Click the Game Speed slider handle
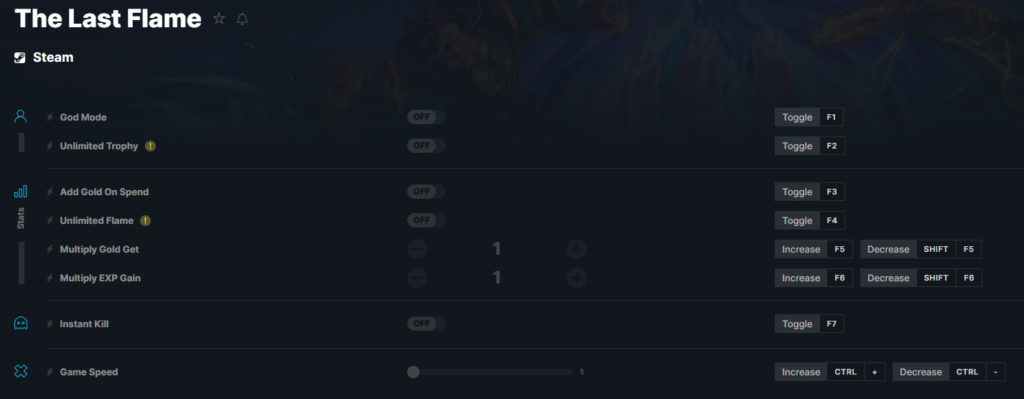Image resolution: width=1024 pixels, height=399 pixels. pyautogui.click(x=413, y=372)
